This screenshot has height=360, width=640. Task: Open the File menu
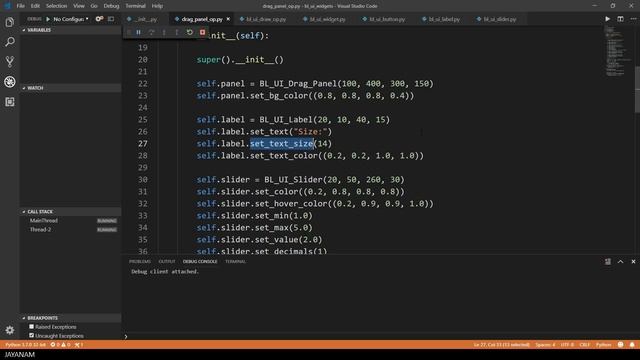20,6
